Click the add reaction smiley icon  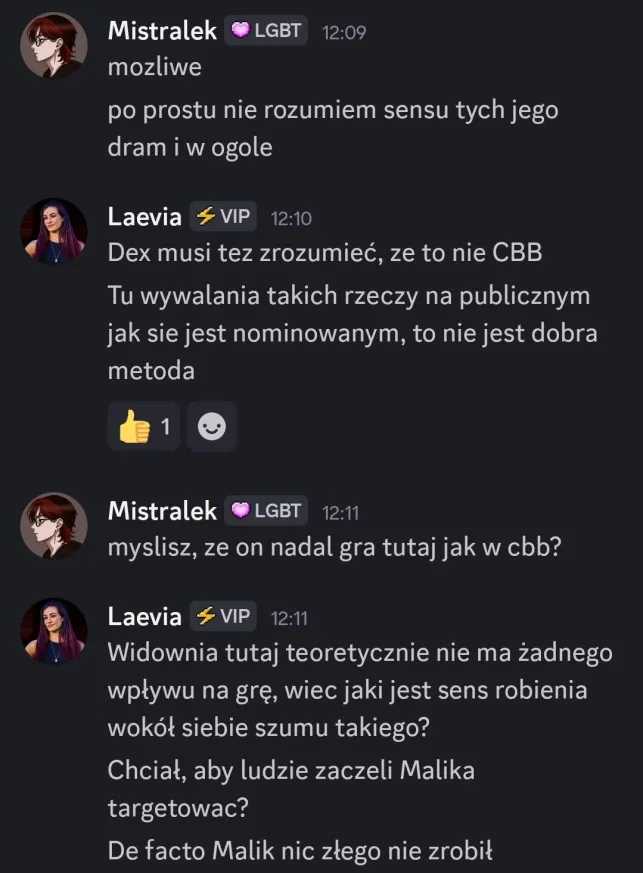point(212,428)
